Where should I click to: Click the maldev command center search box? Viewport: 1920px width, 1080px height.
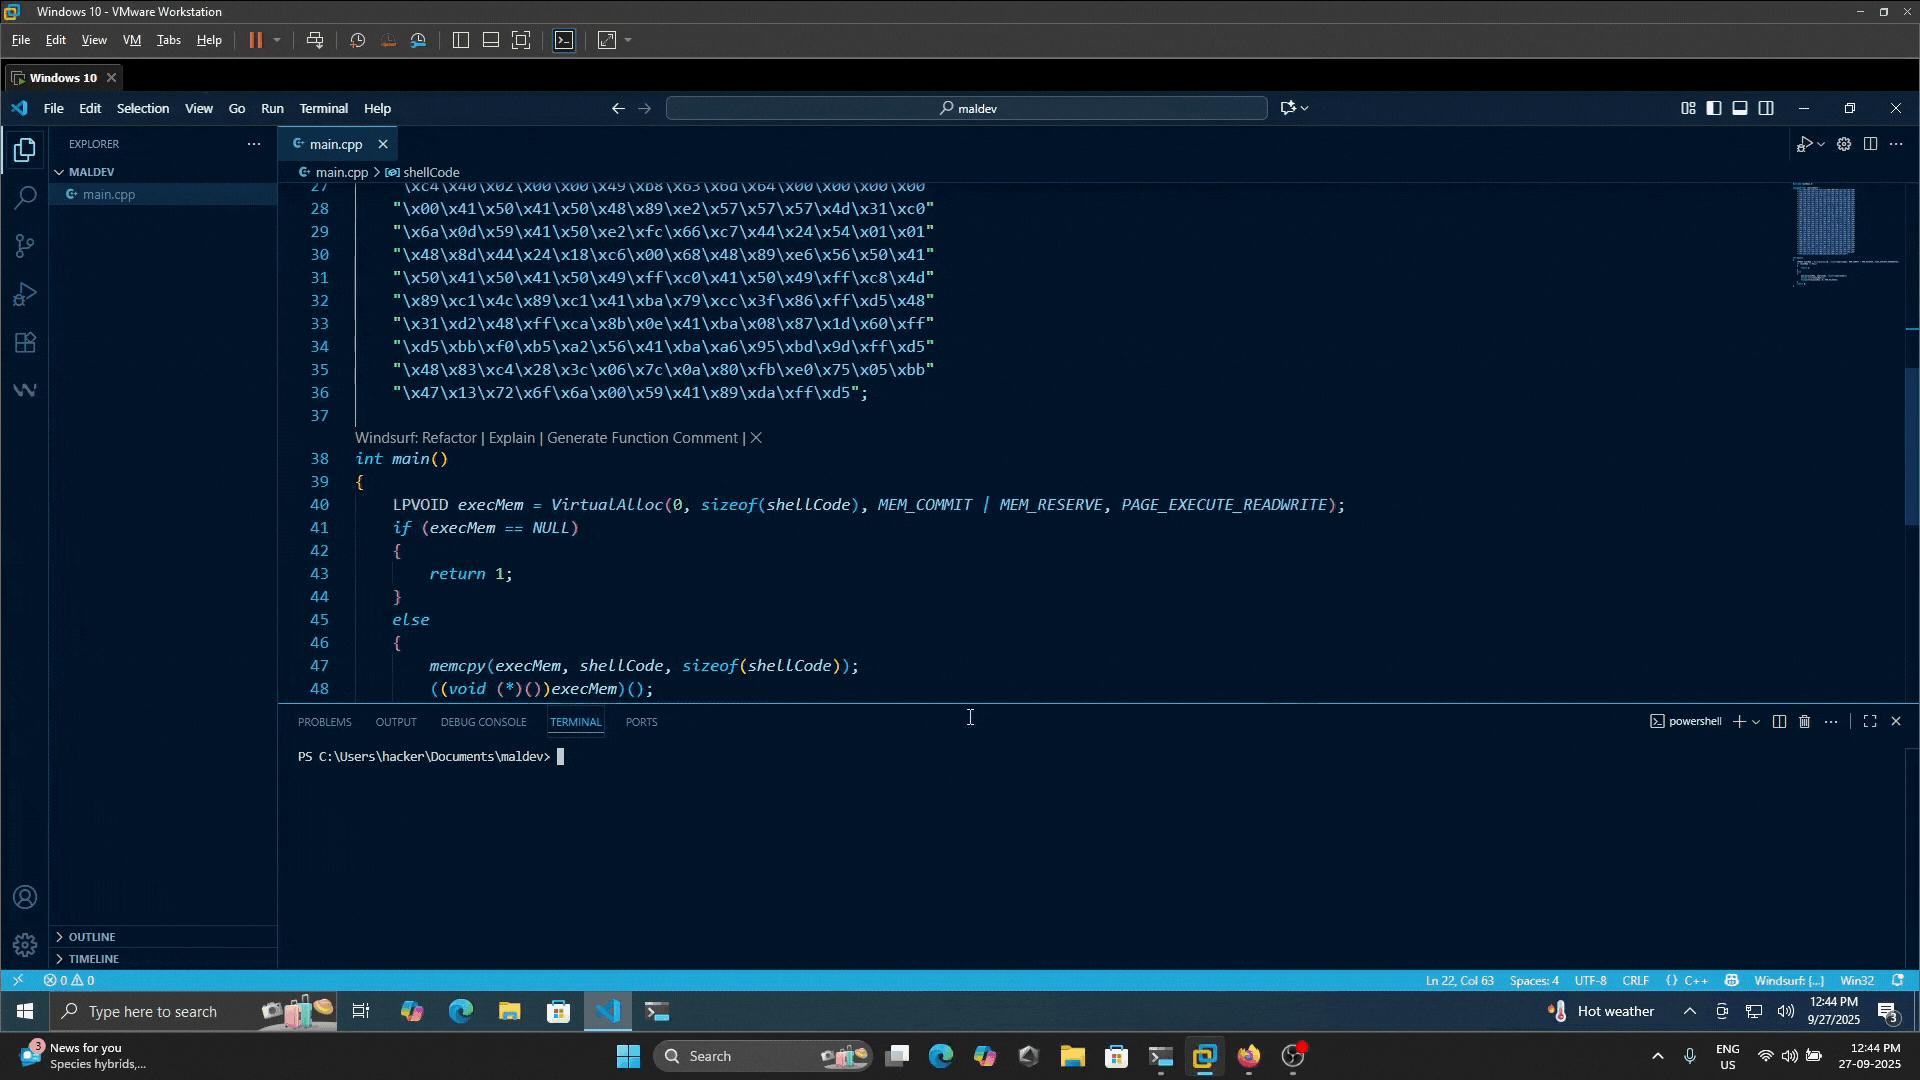pos(966,108)
